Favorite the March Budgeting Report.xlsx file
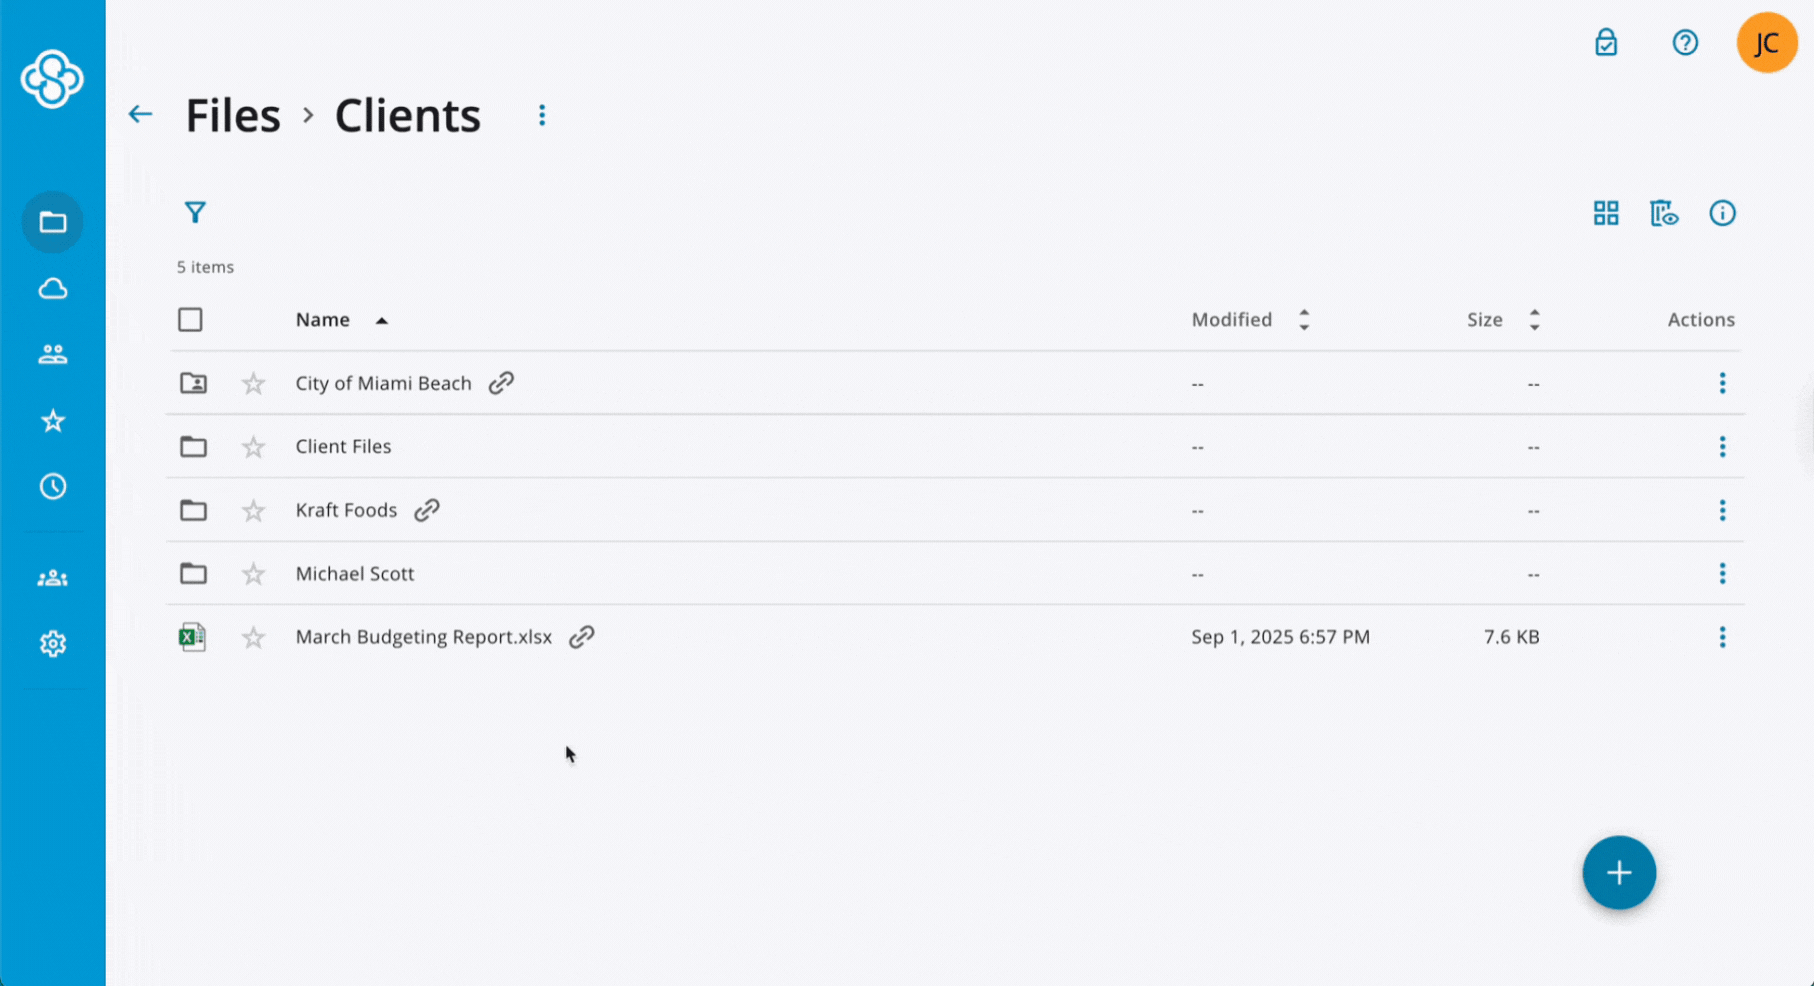 pos(254,638)
